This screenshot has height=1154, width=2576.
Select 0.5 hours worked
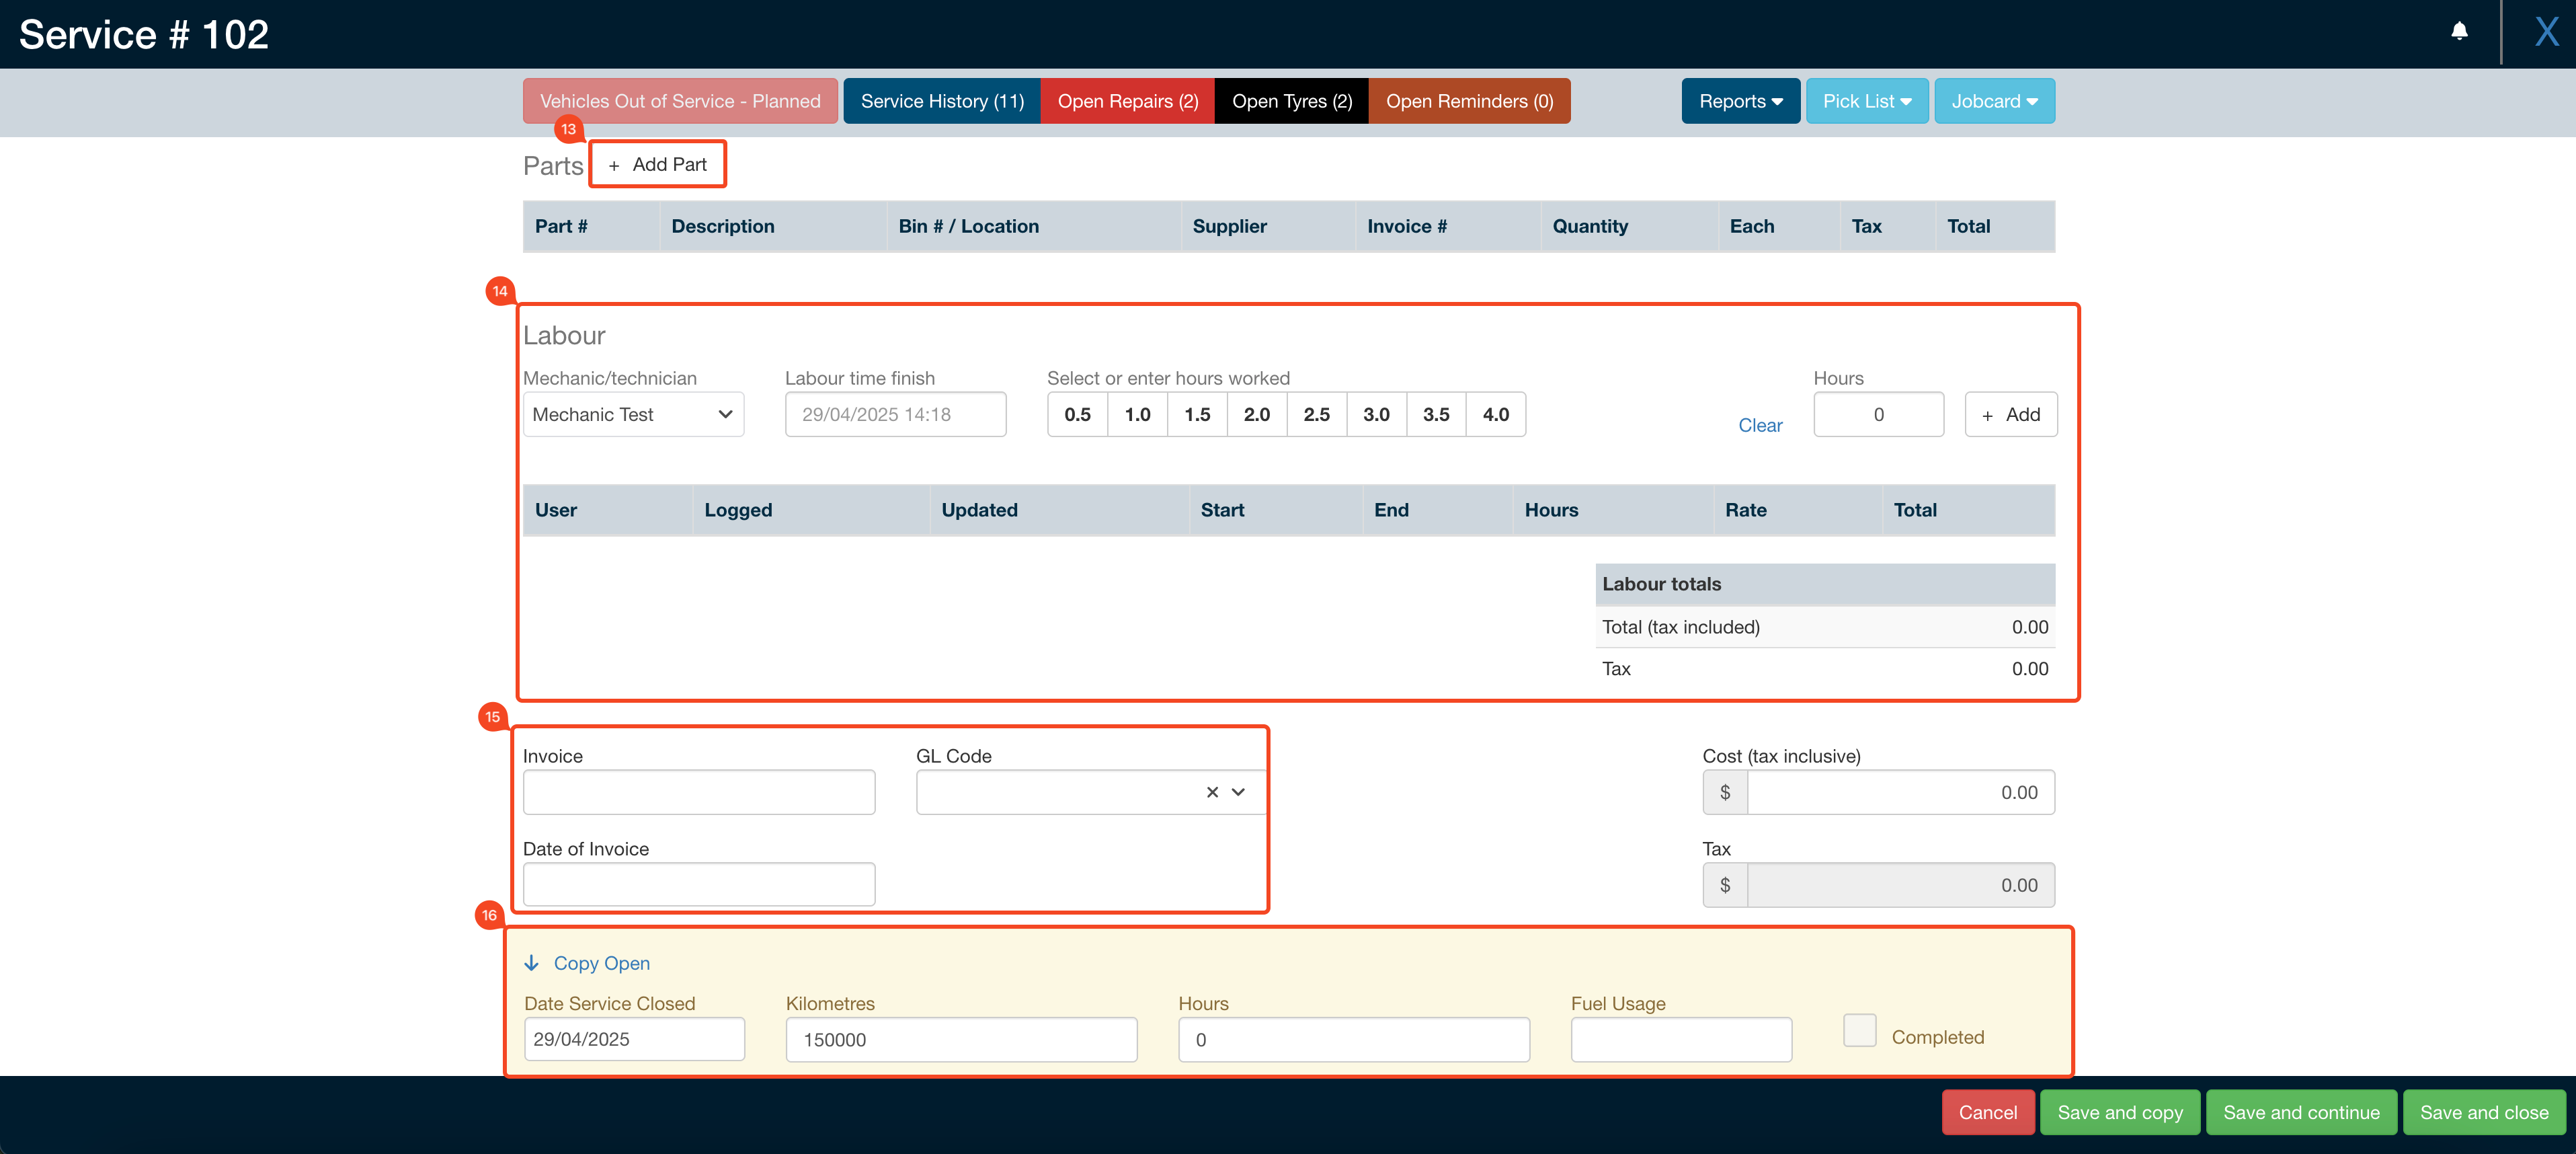tap(1077, 414)
